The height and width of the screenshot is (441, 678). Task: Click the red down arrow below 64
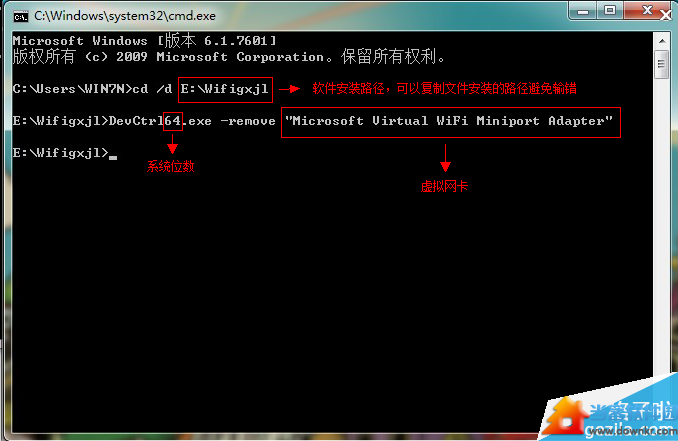[172, 144]
